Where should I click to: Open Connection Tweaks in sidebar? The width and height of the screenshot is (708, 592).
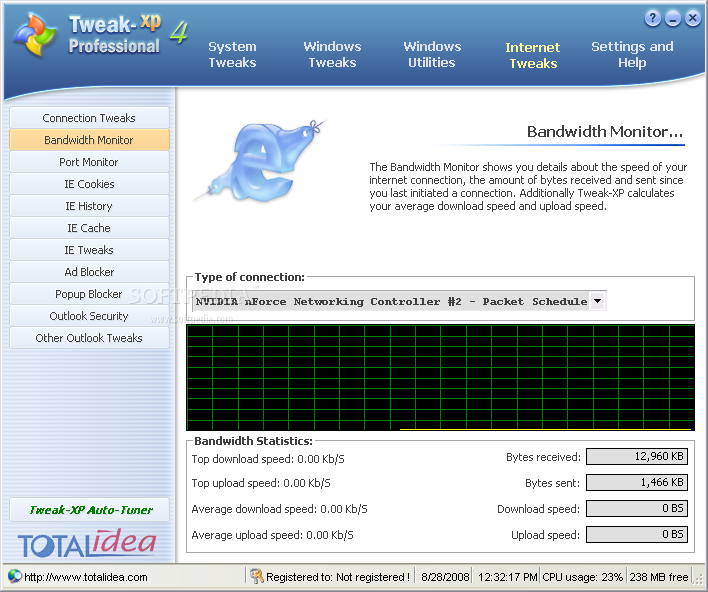89,118
